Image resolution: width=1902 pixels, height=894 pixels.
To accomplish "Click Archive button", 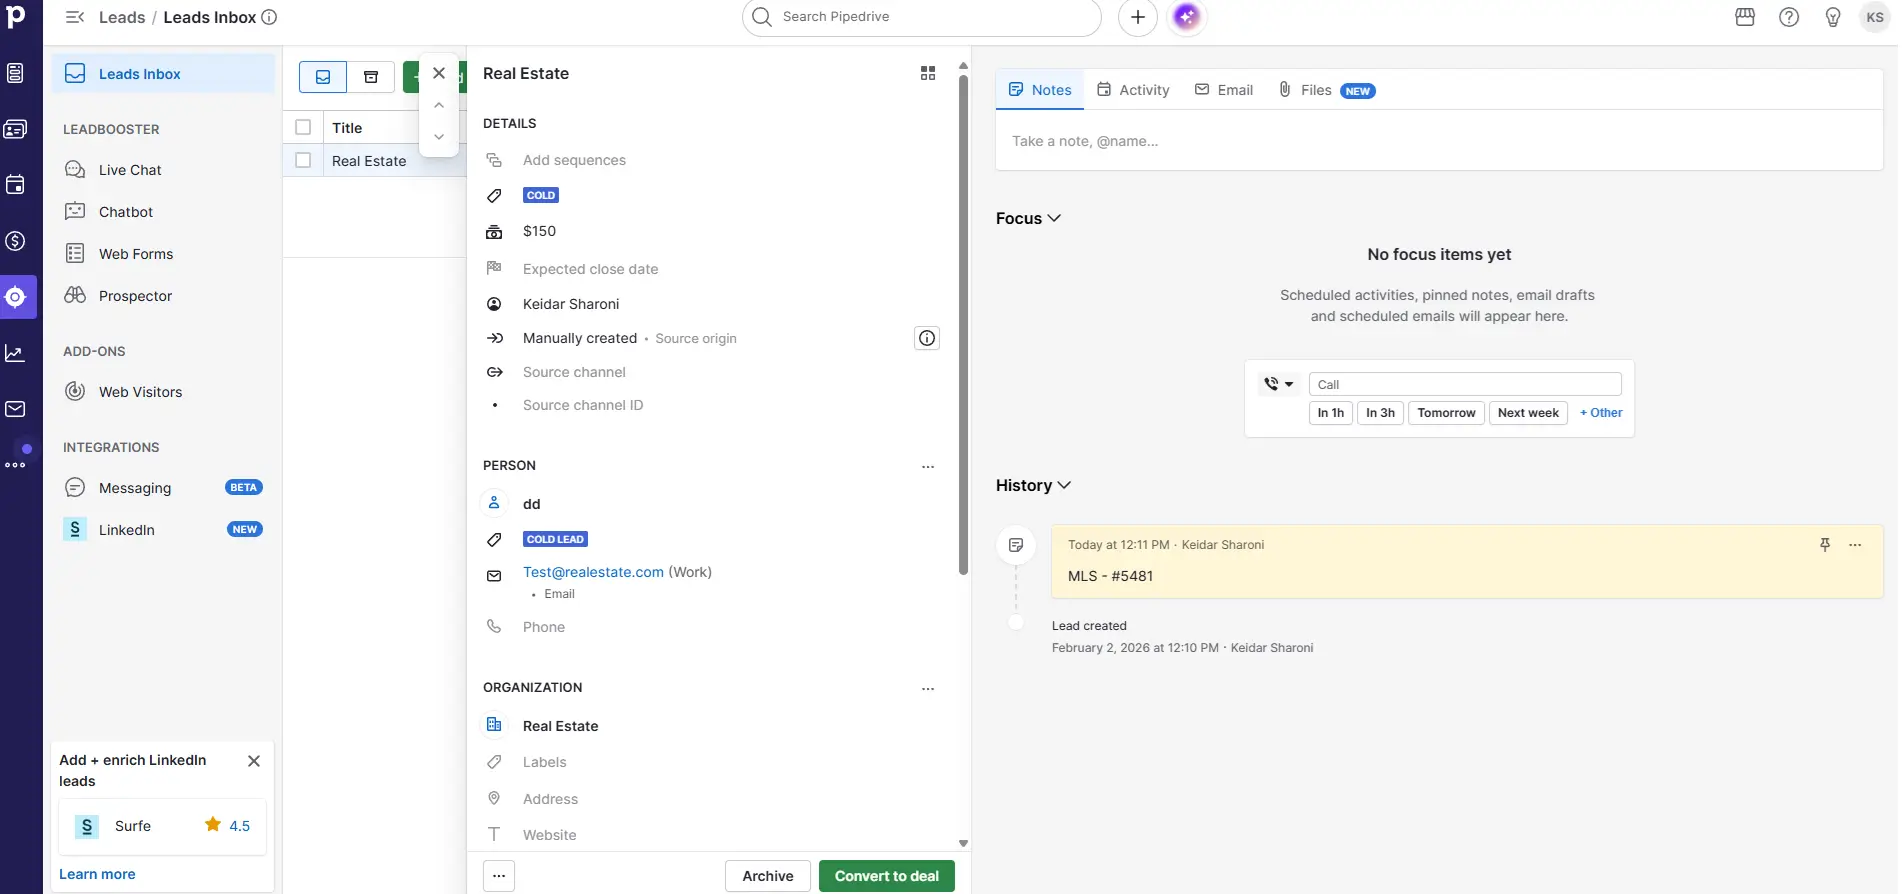I will [x=768, y=876].
